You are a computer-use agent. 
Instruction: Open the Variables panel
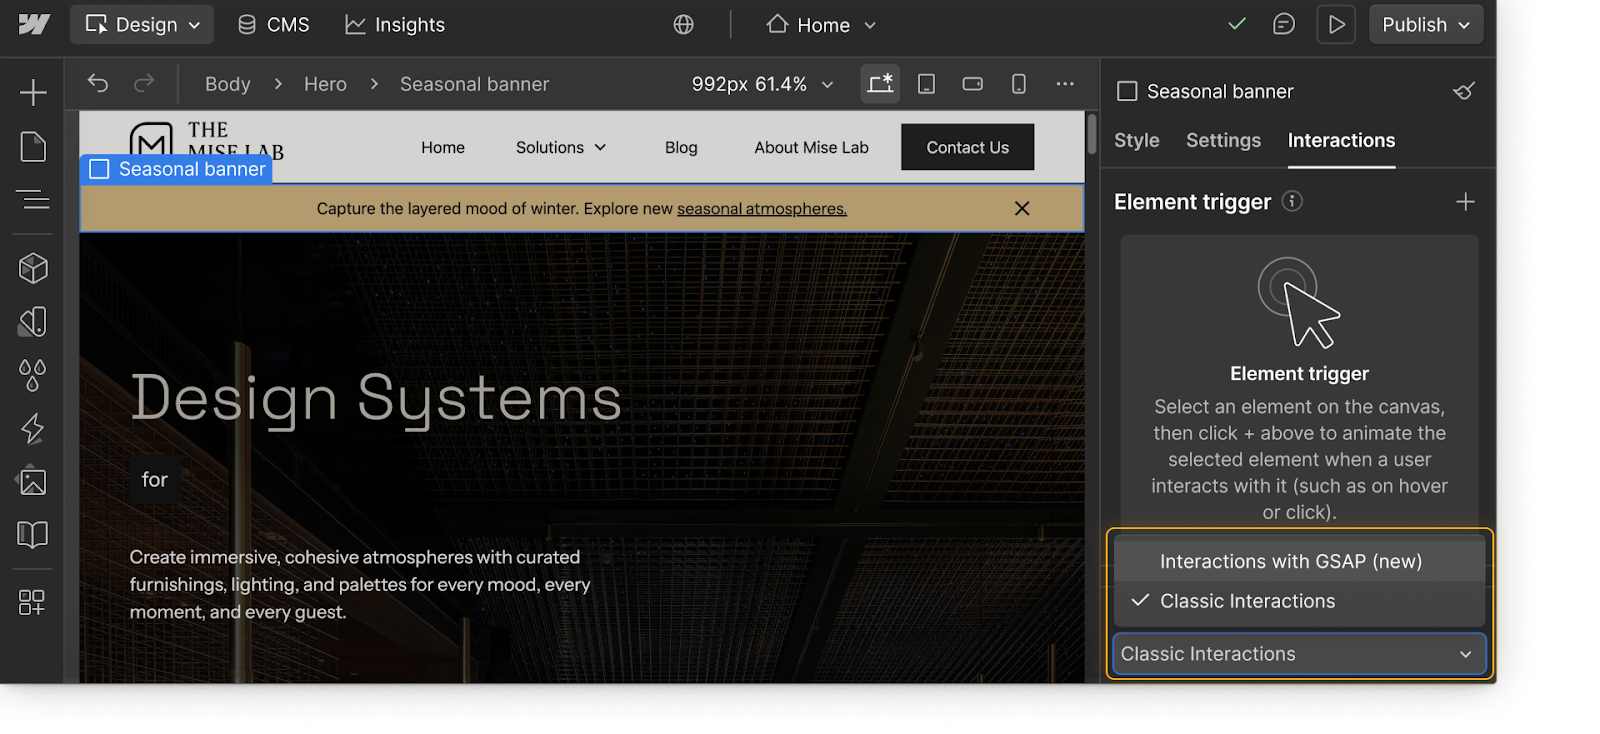[33, 321]
